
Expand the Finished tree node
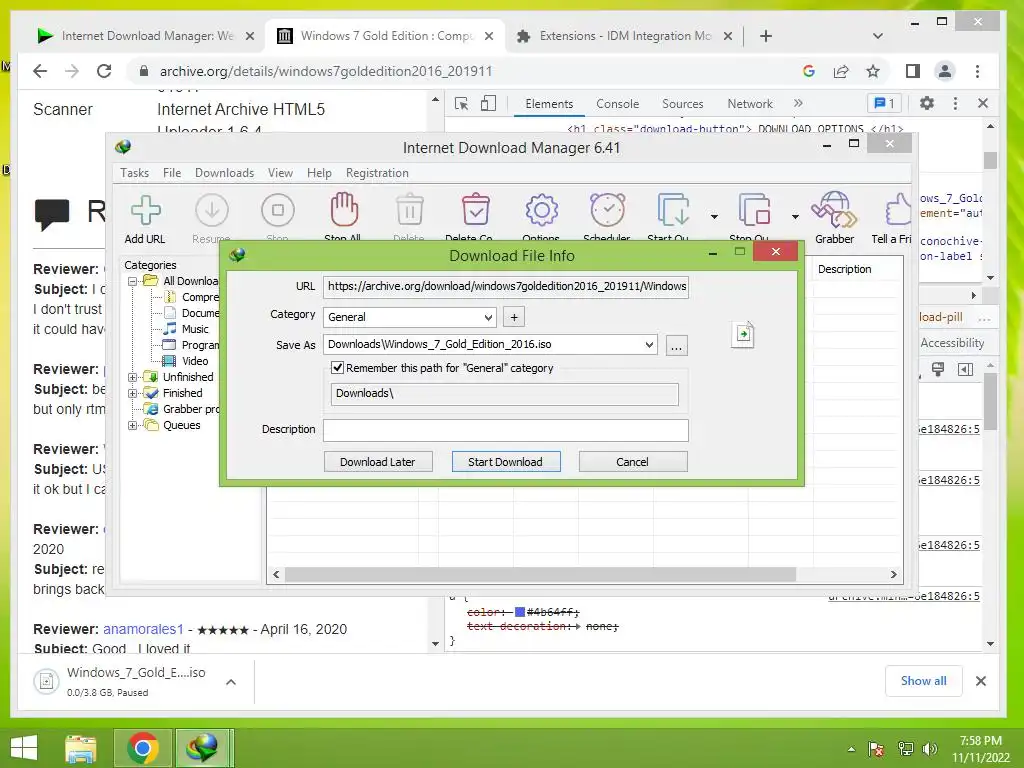pyautogui.click(x=133, y=393)
